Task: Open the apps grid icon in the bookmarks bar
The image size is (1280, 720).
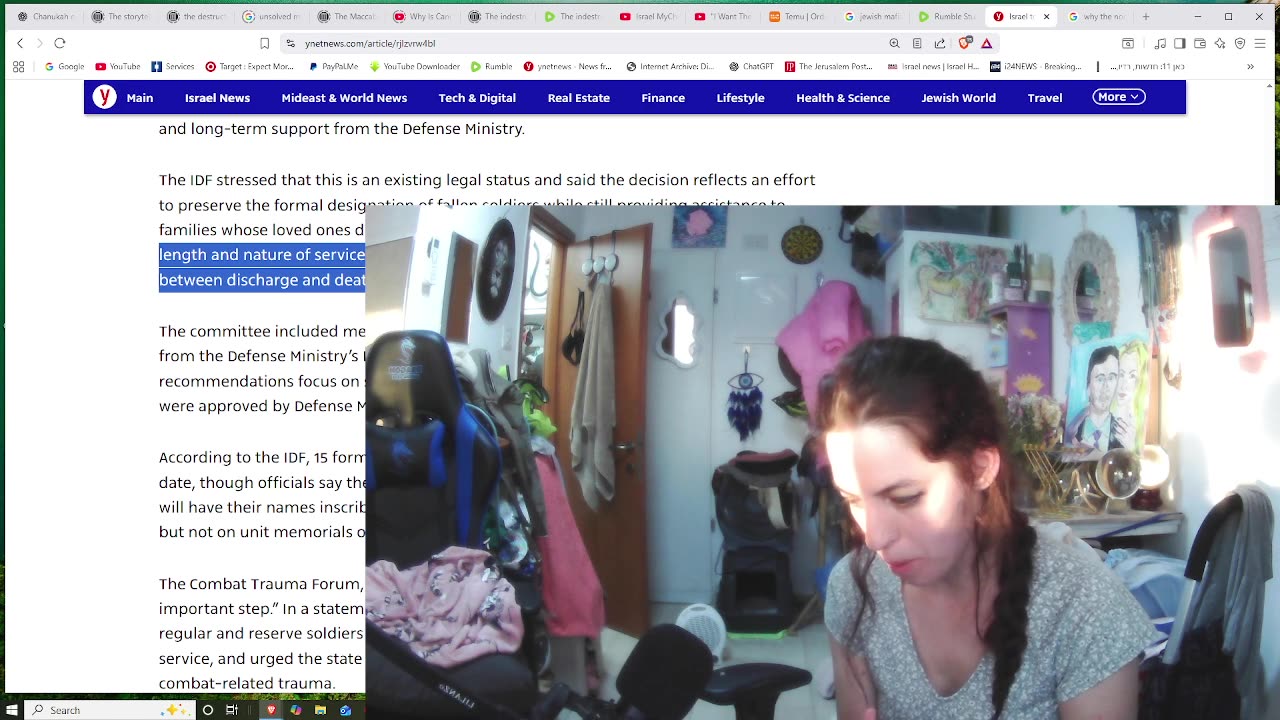Action: coord(18,67)
